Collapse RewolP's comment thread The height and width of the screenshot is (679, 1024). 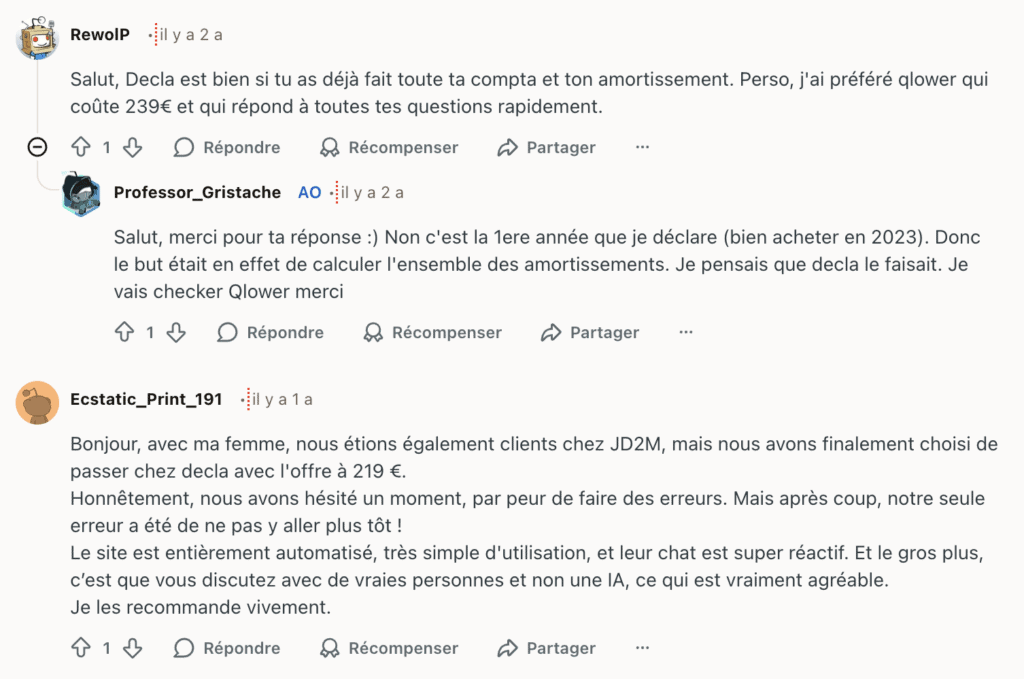tap(37, 147)
